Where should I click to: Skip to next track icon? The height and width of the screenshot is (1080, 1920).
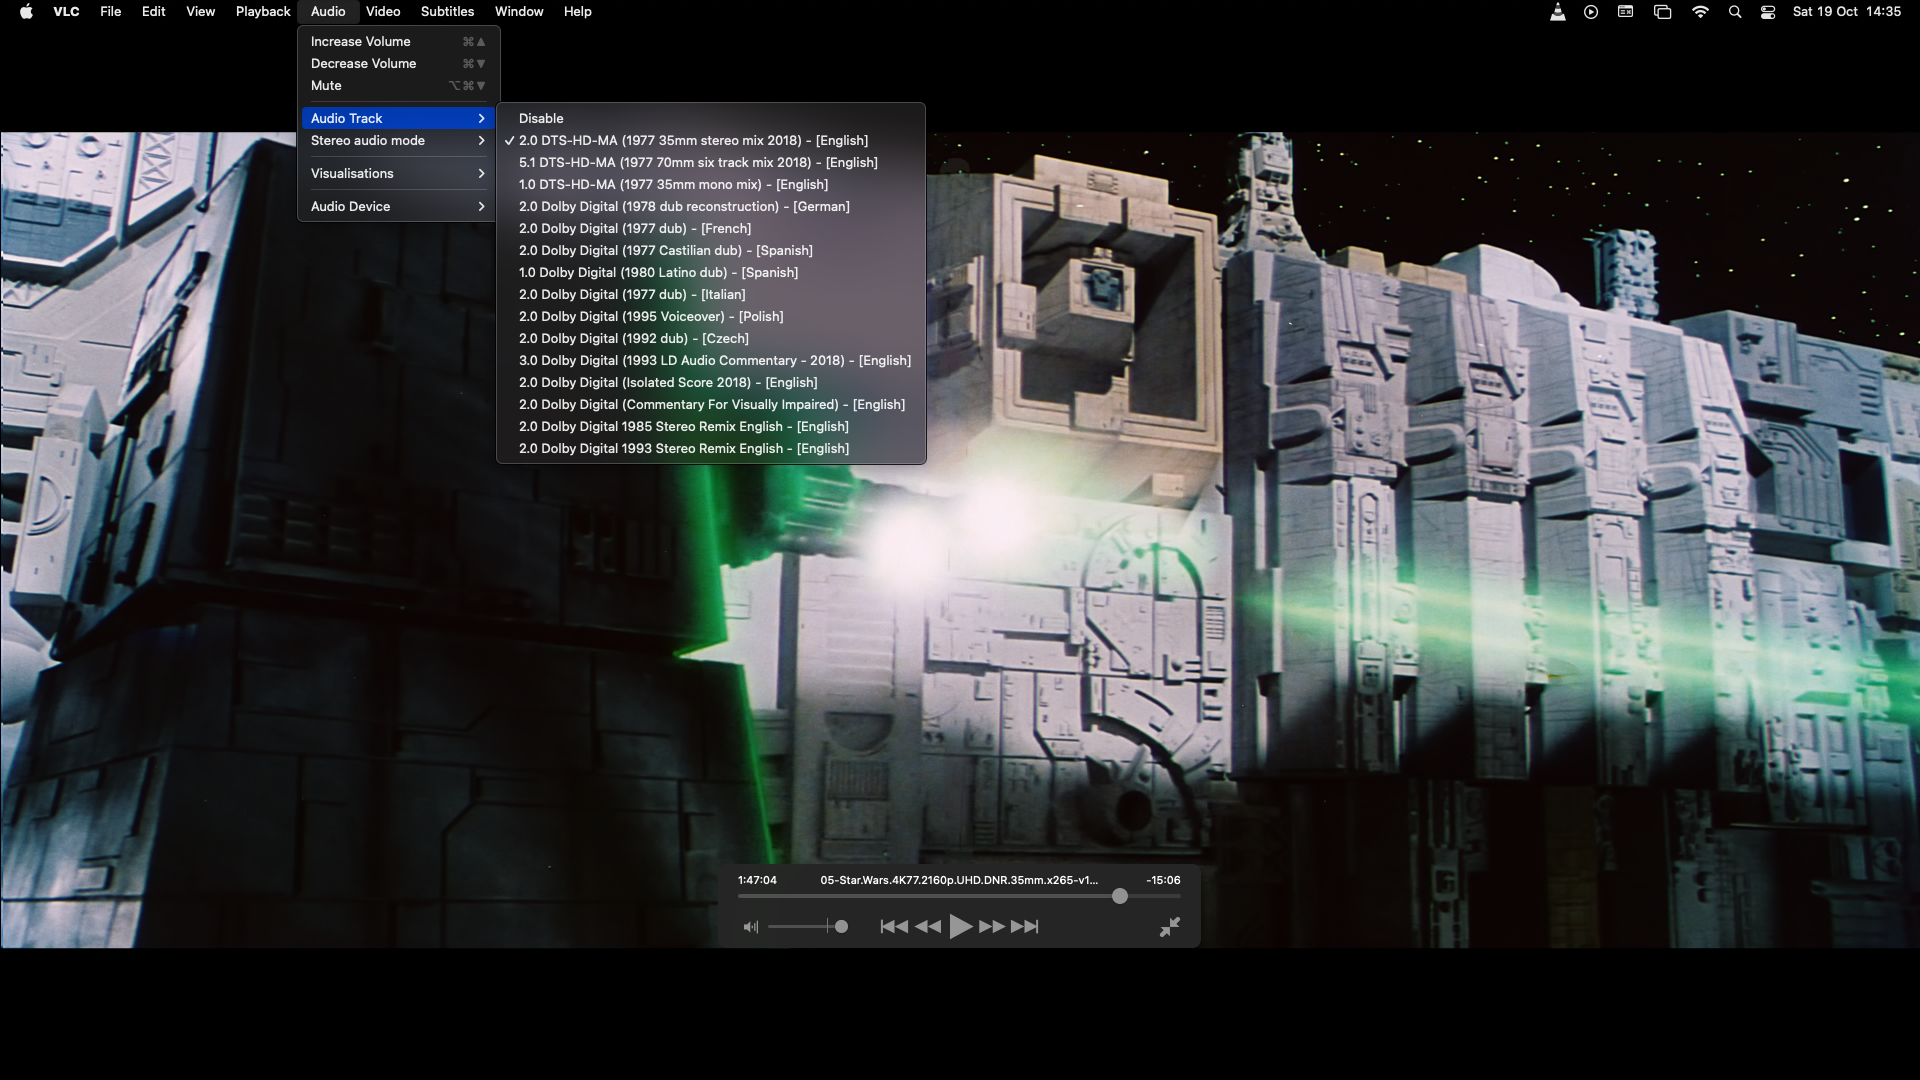(x=1025, y=927)
